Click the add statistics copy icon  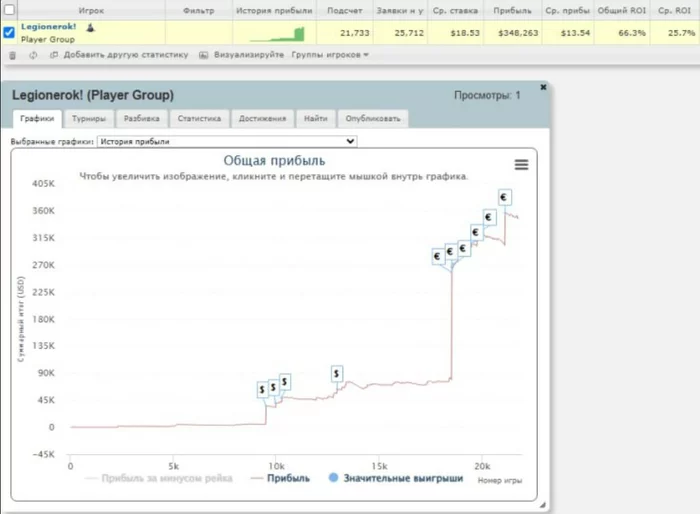(54, 55)
